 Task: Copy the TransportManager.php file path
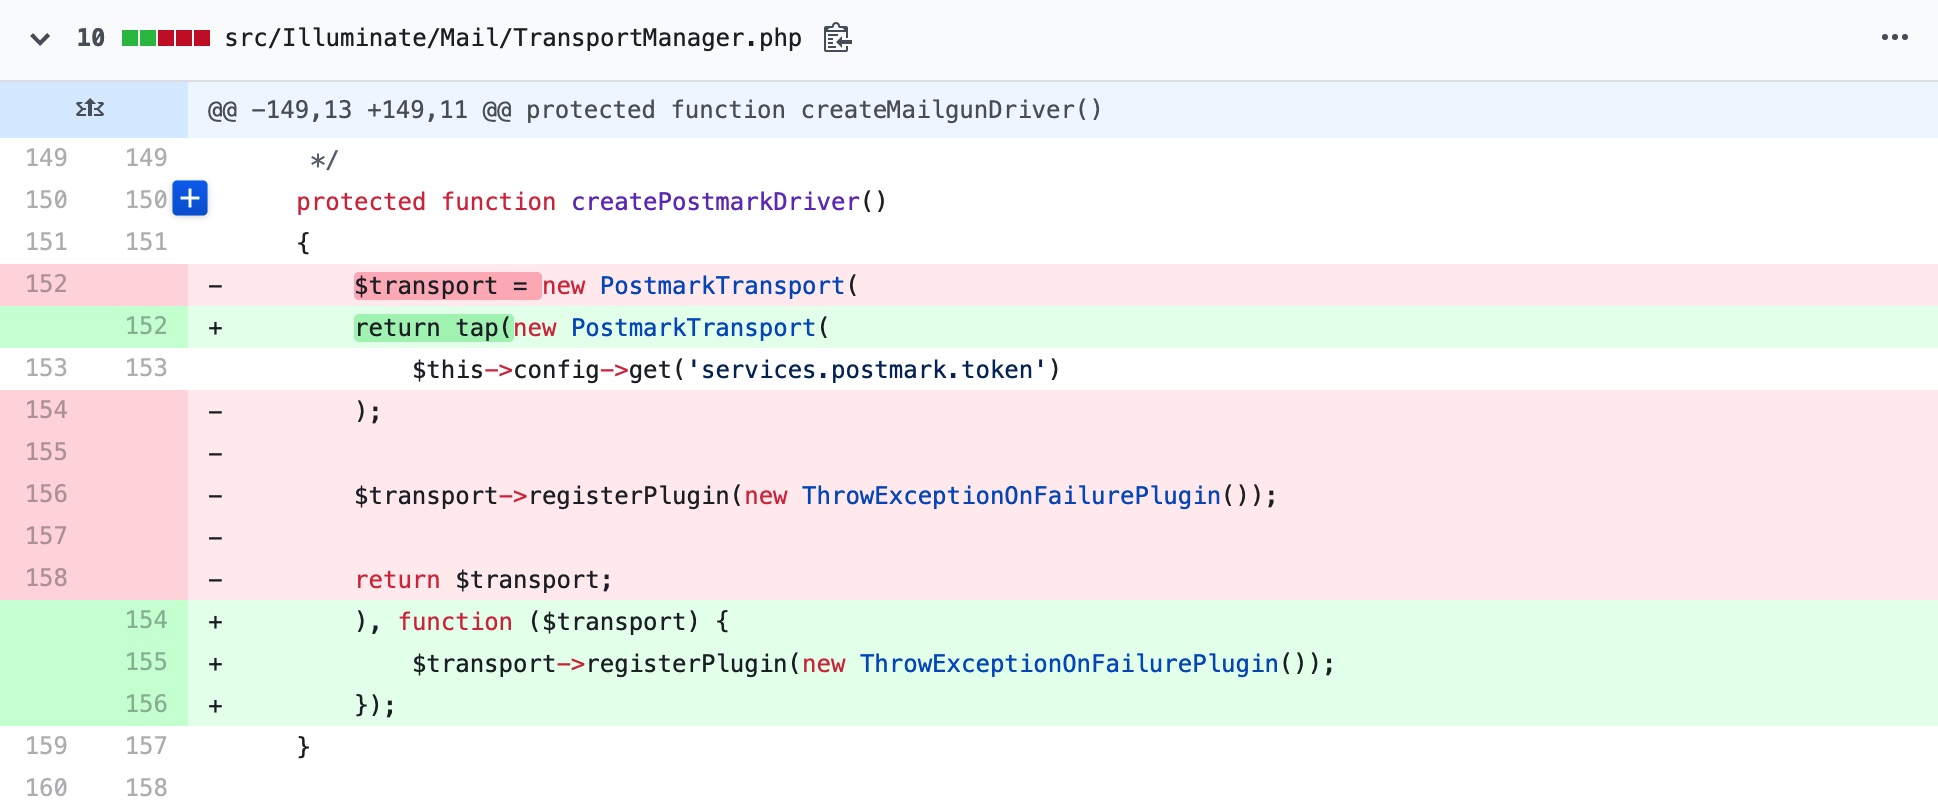tap(837, 38)
